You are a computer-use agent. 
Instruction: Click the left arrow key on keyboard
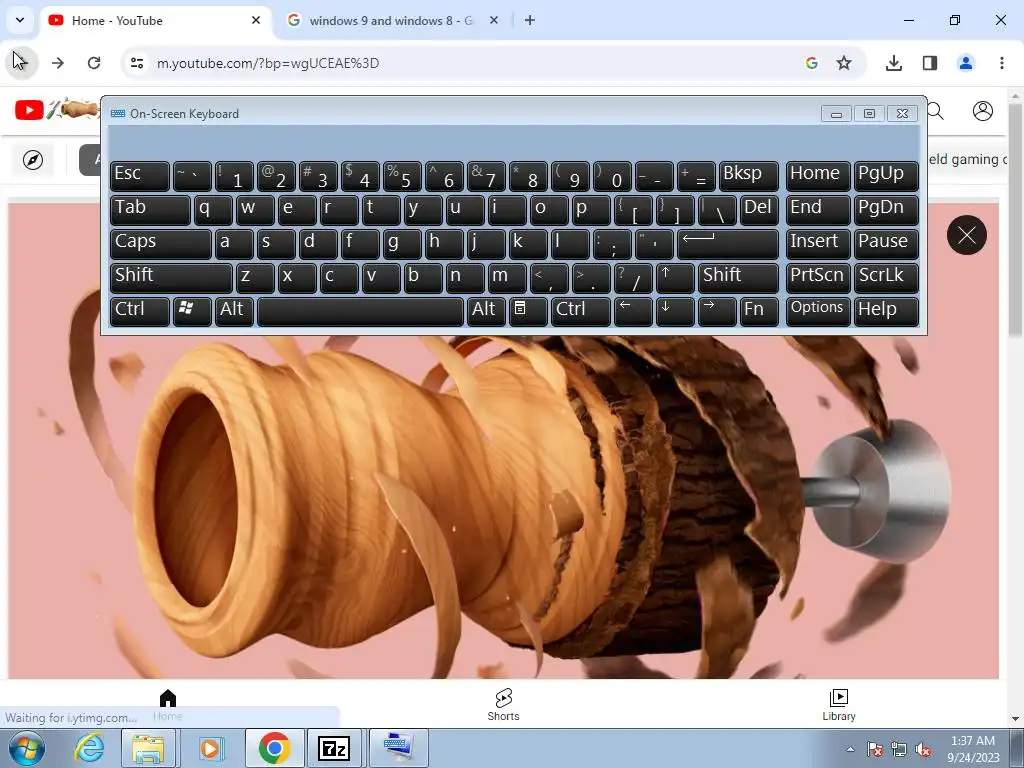pos(633,312)
